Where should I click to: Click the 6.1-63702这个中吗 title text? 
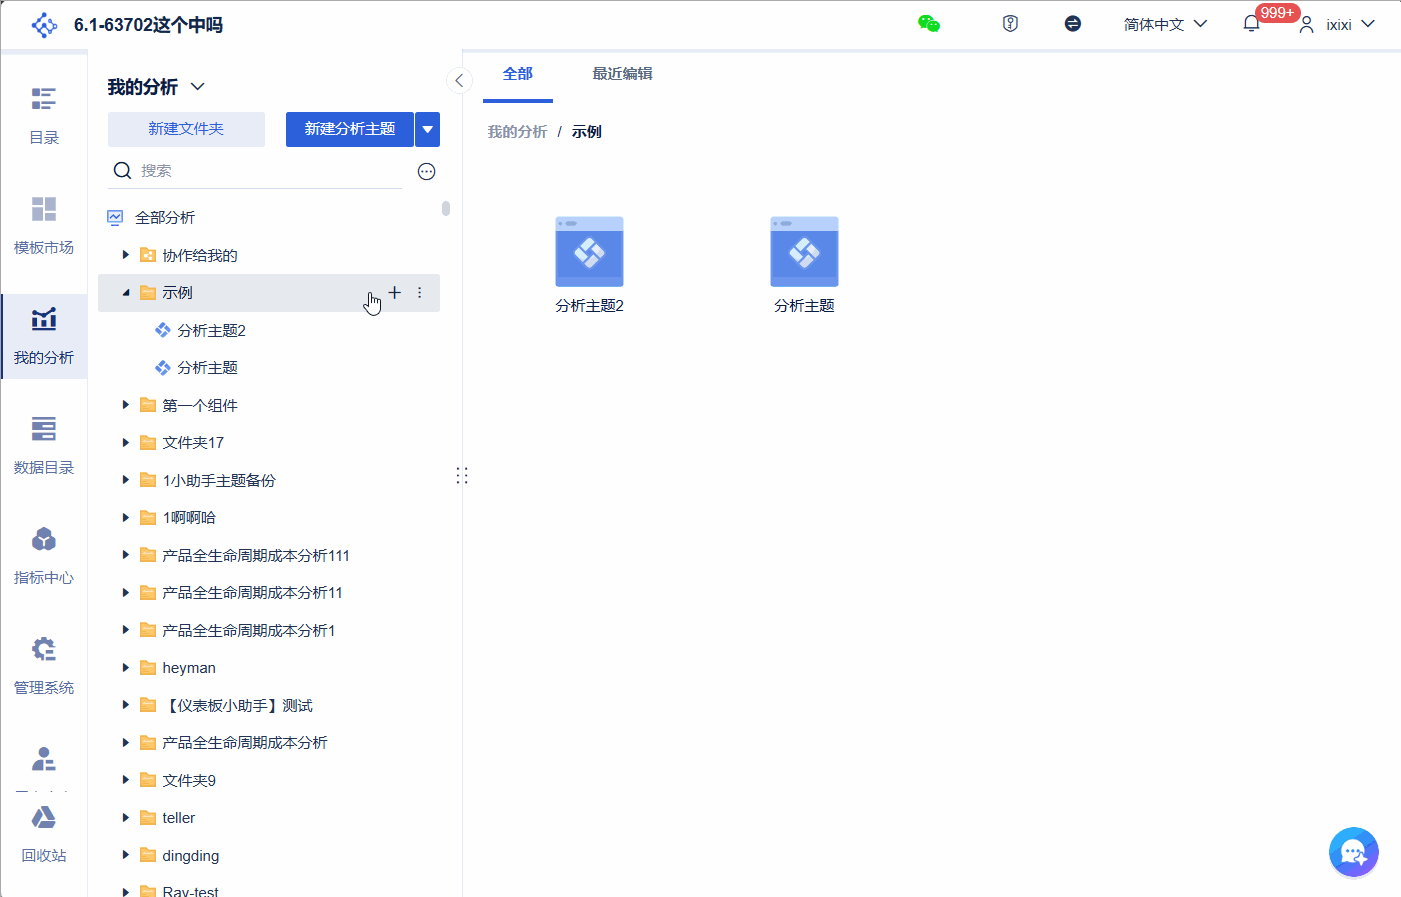148,25
